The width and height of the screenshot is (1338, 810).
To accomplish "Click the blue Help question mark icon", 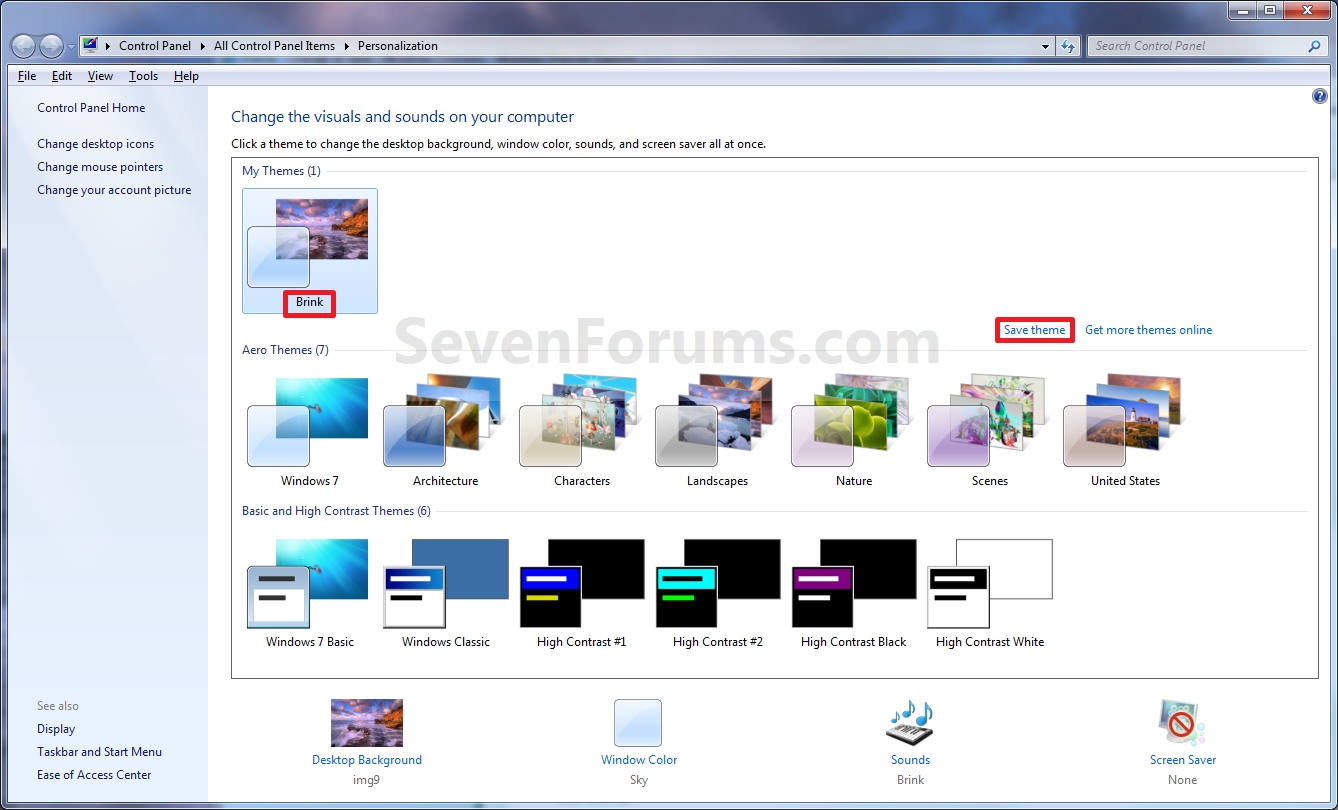I will pos(1319,95).
